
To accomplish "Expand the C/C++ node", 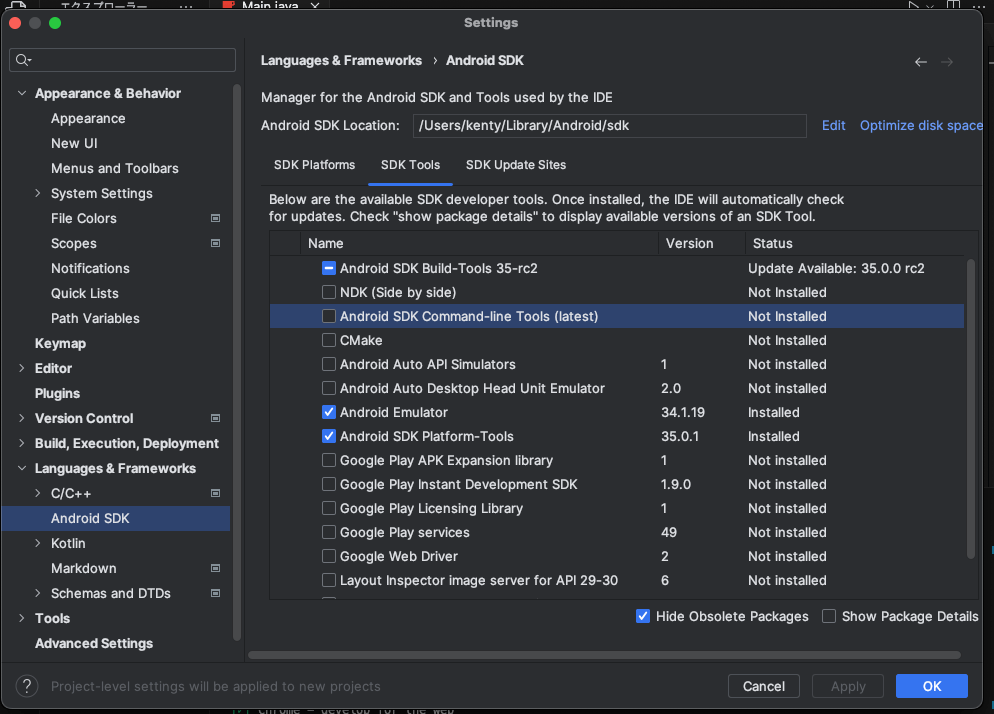I will coord(37,493).
